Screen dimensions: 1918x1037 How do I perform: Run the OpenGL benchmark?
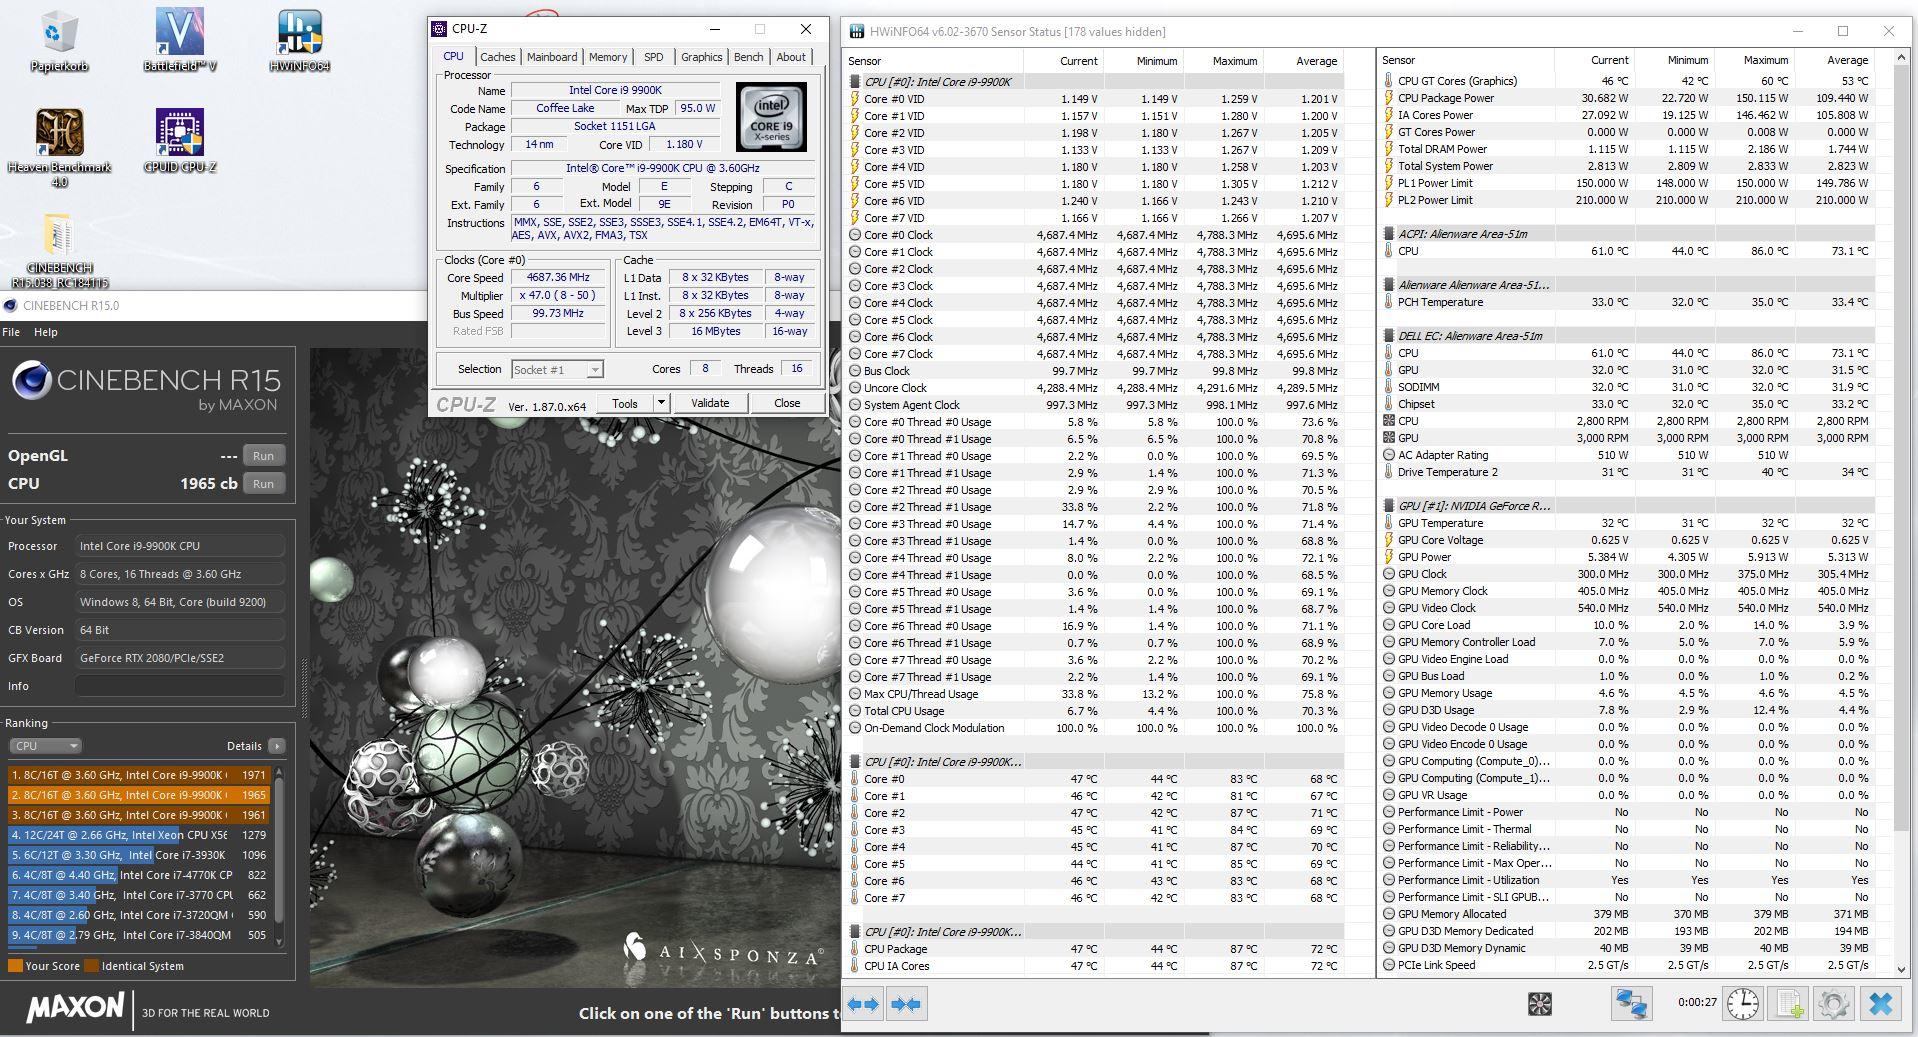[x=263, y=455]
